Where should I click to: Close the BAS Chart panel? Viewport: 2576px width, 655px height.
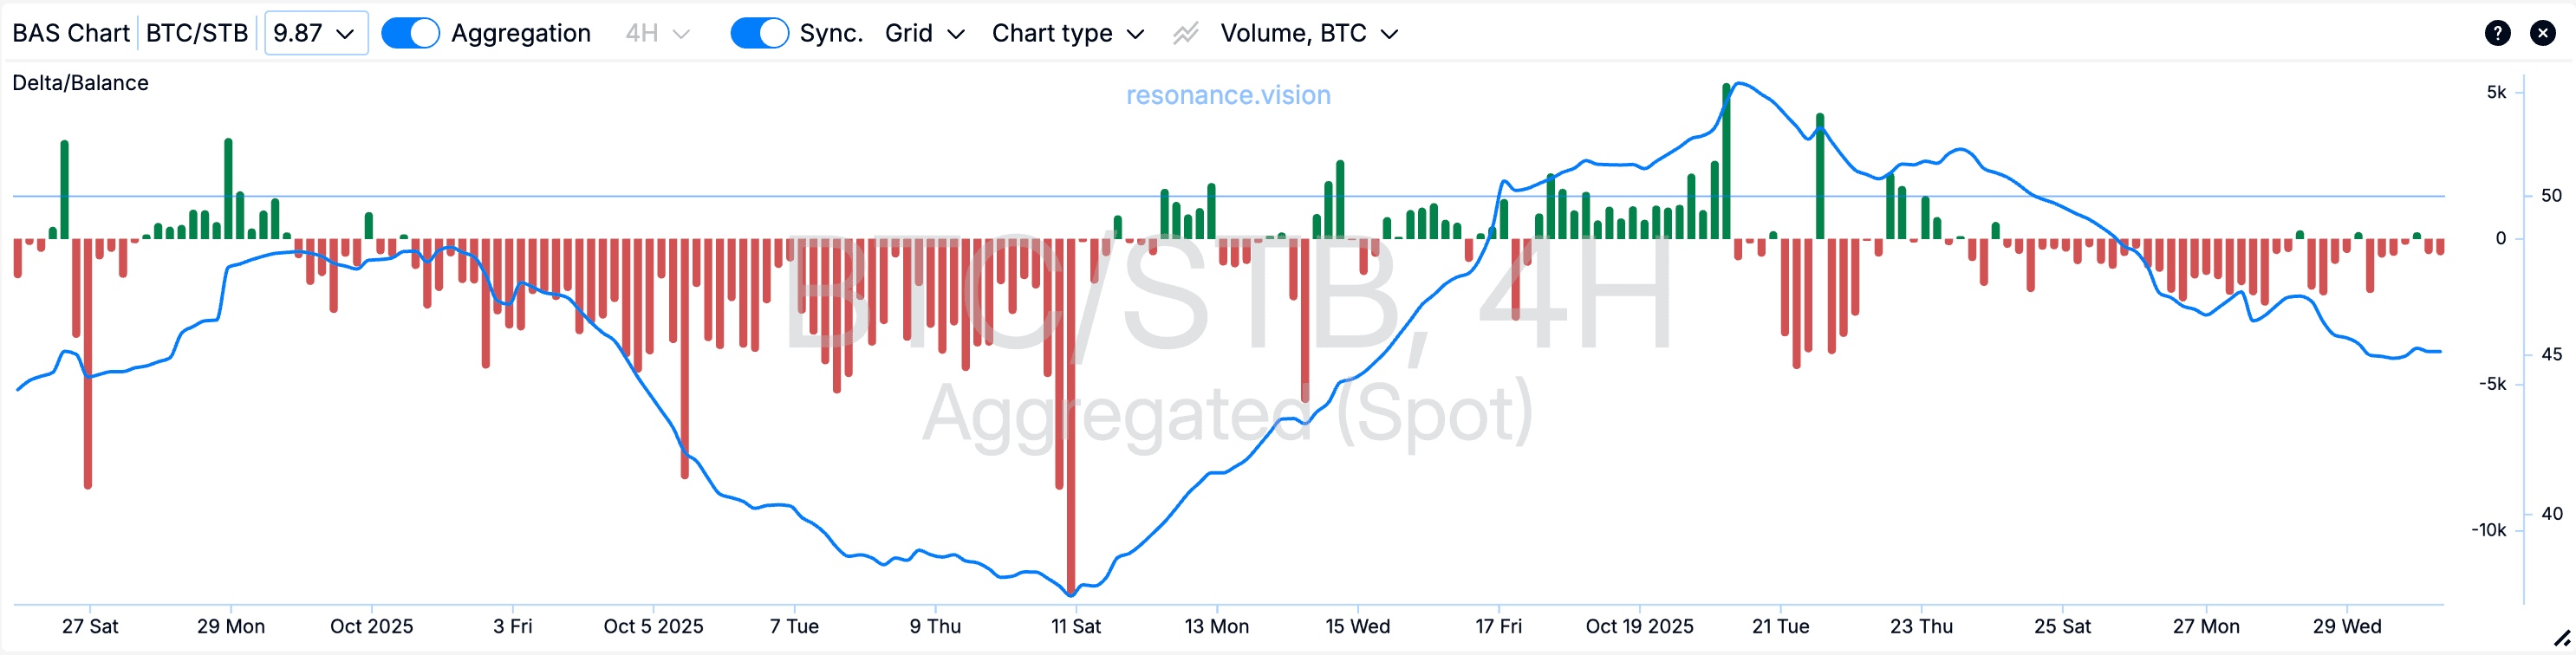point(2542,33)
